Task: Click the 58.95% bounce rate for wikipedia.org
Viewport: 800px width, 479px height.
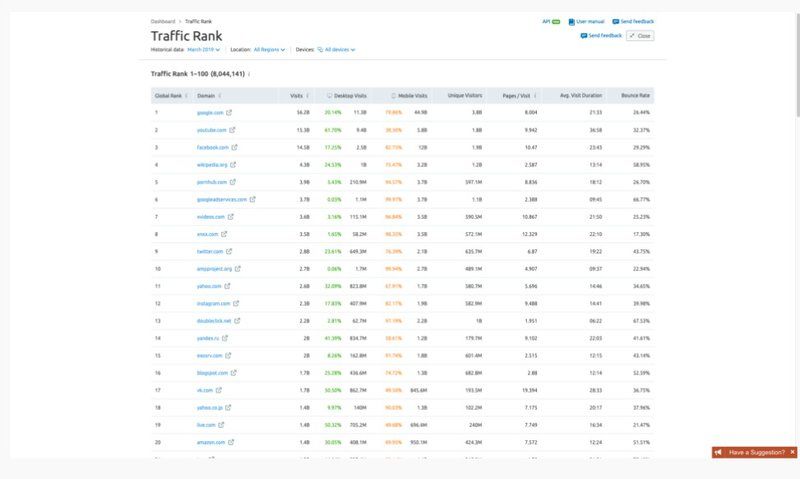Action: point(641,165)
